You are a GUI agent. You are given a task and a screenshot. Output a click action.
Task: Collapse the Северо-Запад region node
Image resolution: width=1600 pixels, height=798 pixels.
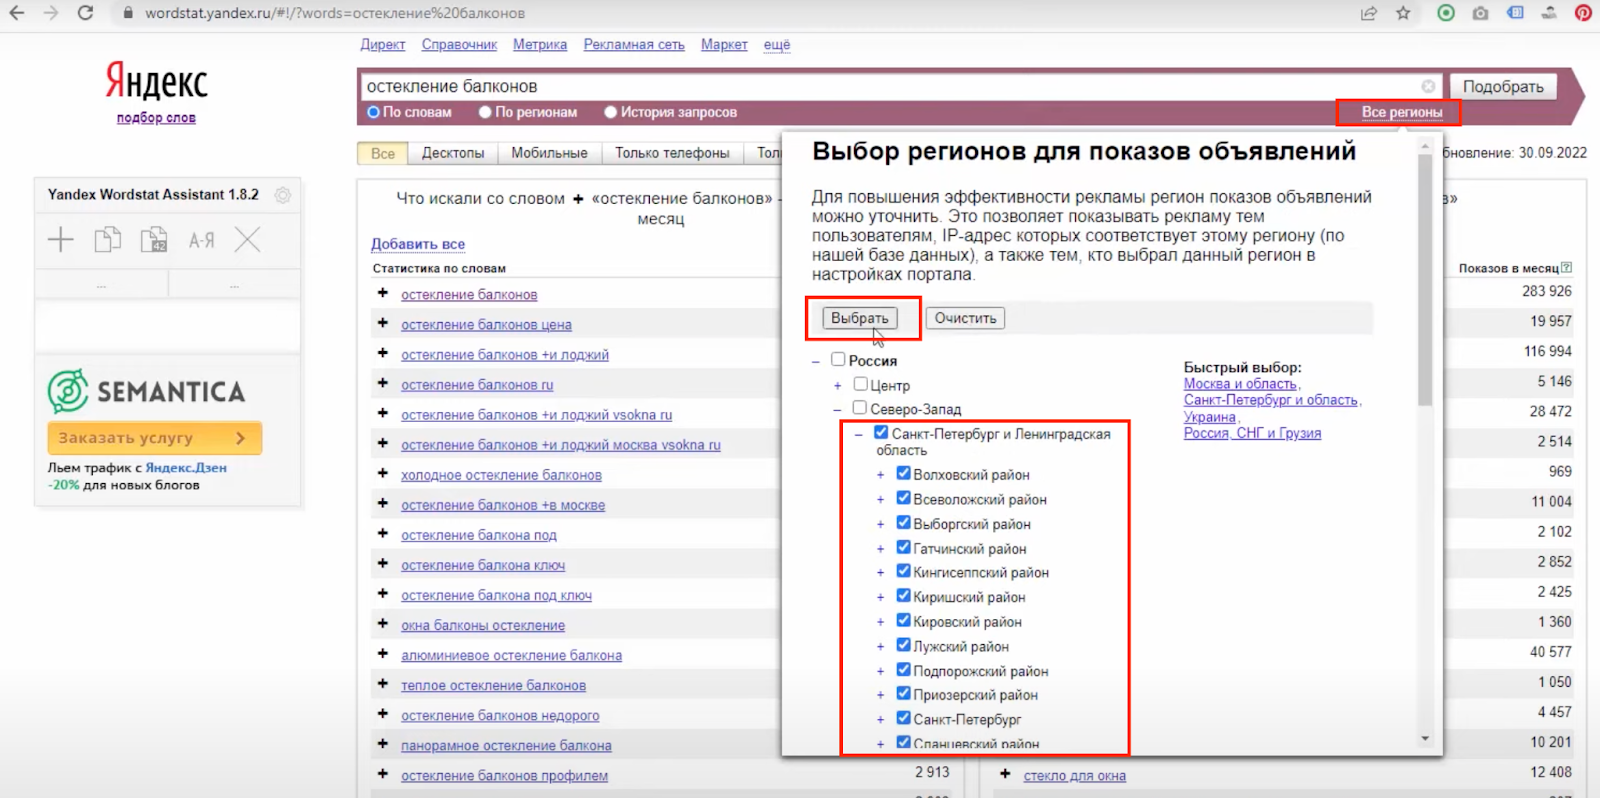[837, 410]
